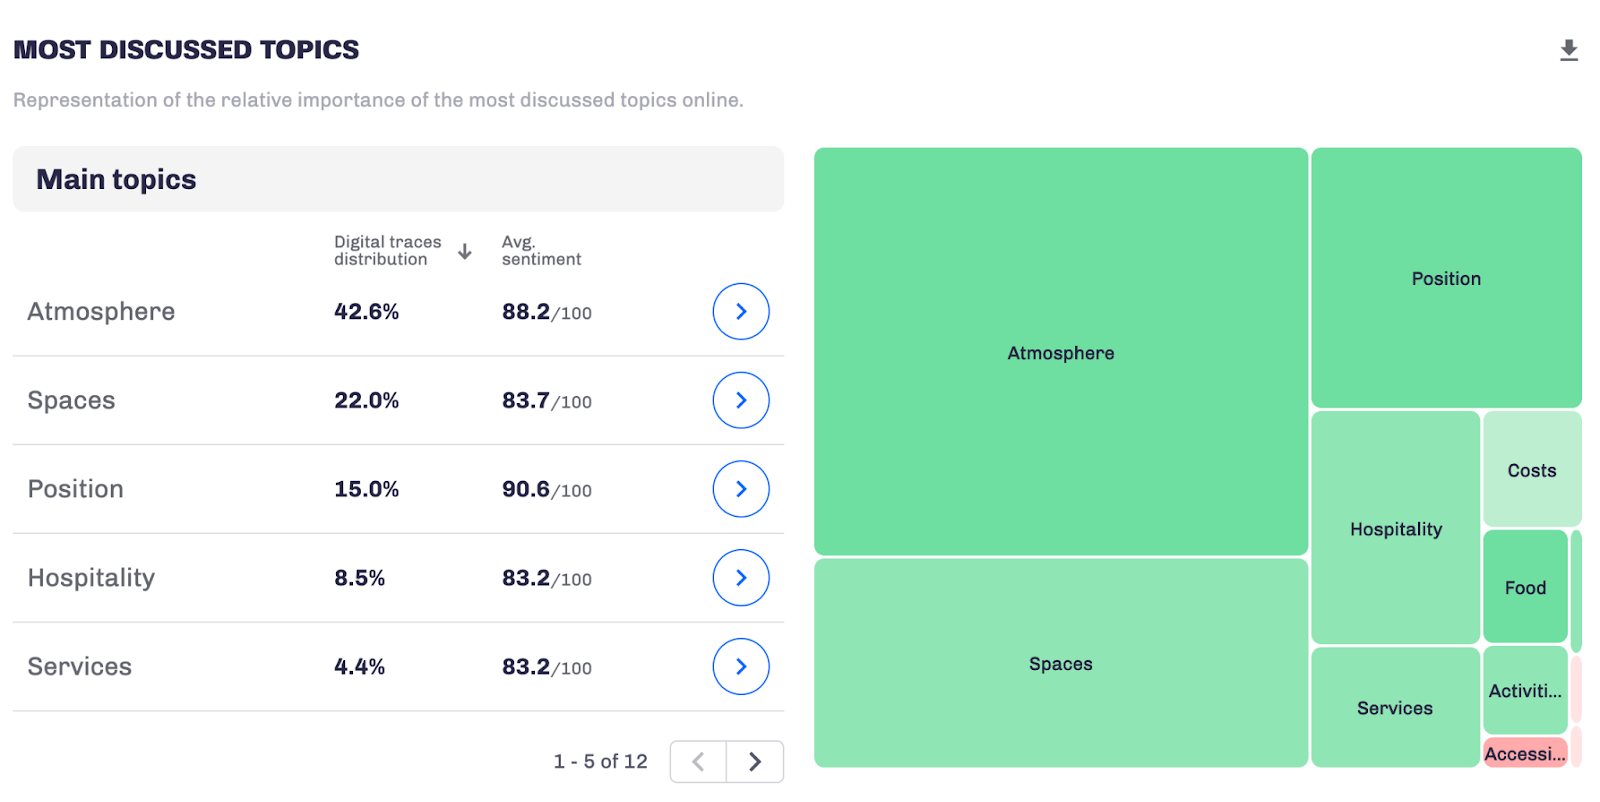Click the Atmosphere topic name in table

[101, 312]
